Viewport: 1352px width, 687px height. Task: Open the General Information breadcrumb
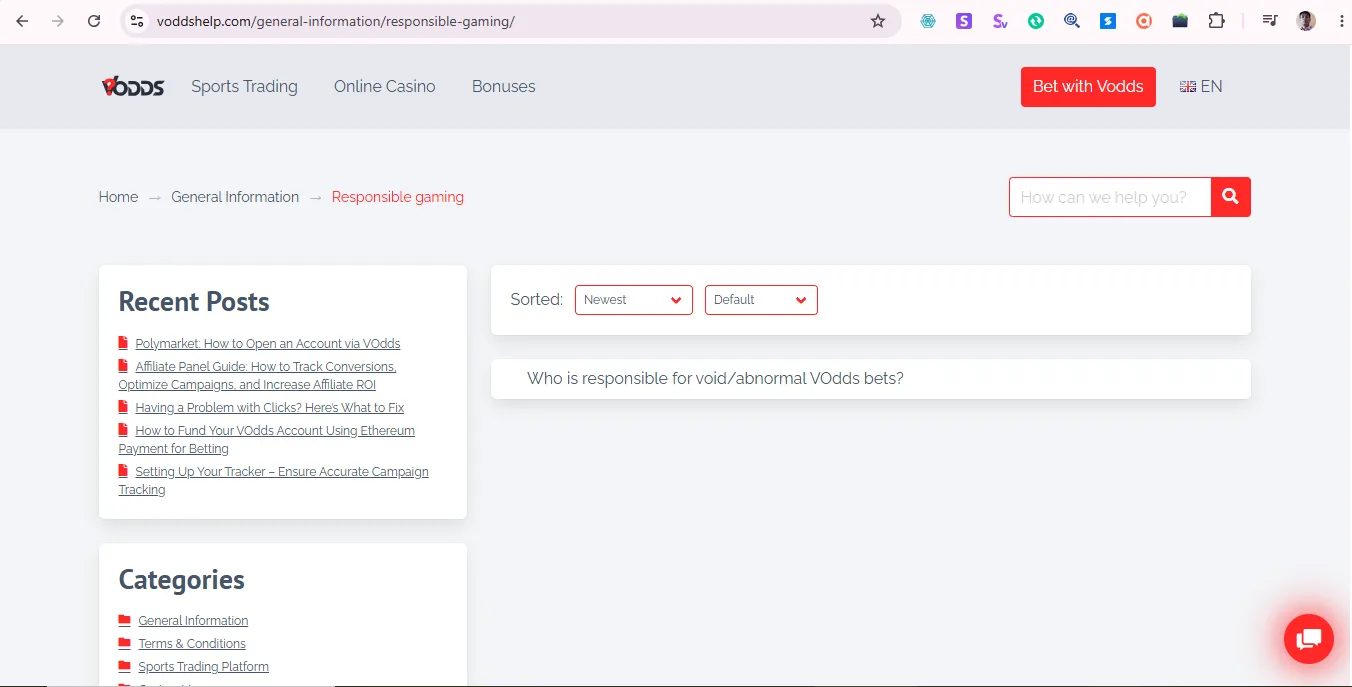[x=235, y=197]
